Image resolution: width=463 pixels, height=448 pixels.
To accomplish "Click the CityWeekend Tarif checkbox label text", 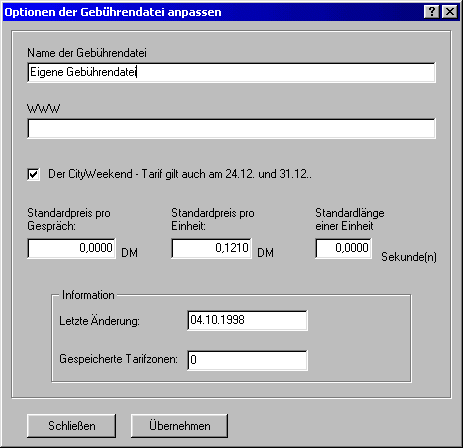I will [x=180, y=174].
